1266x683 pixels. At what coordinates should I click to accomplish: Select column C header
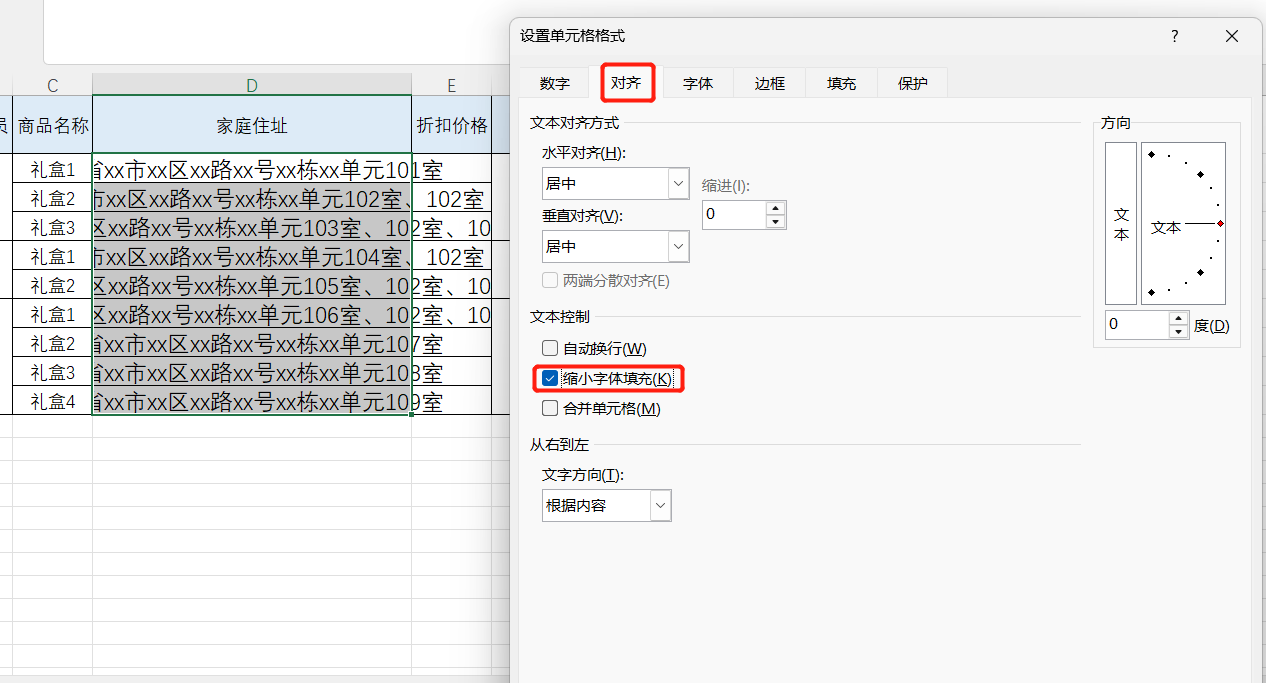click(x=52, y=85)
